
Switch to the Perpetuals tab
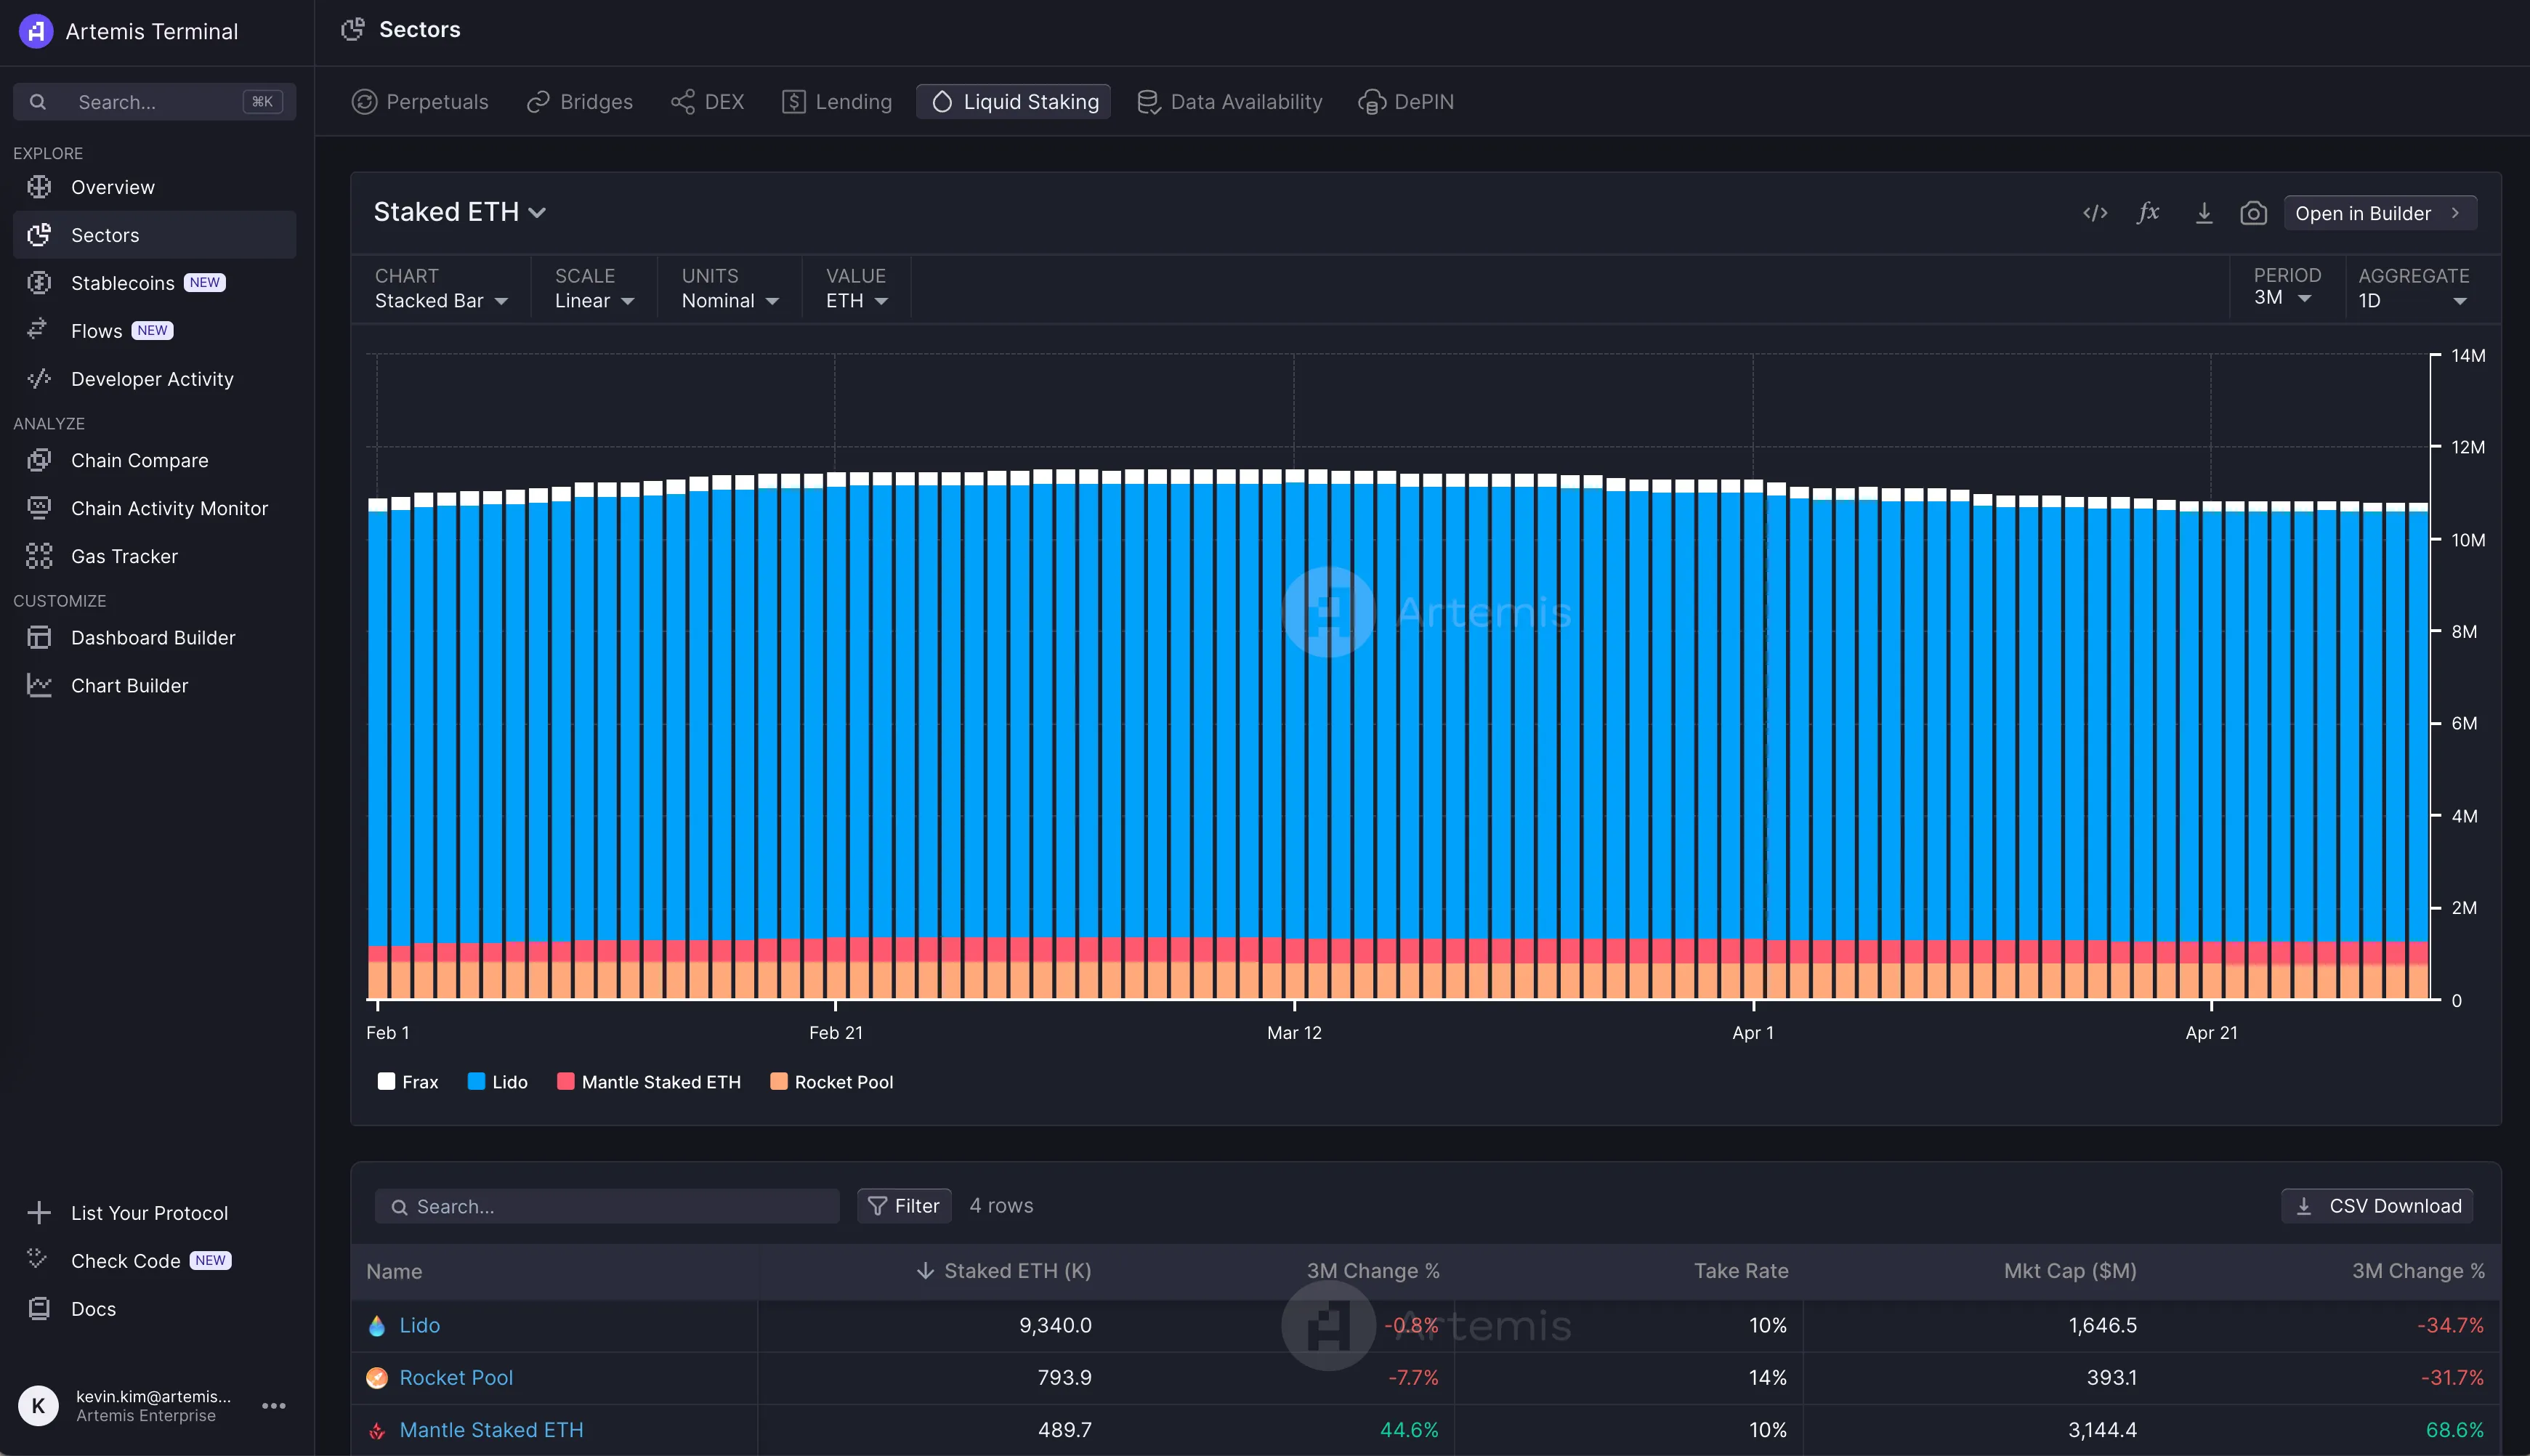[420, 102]
